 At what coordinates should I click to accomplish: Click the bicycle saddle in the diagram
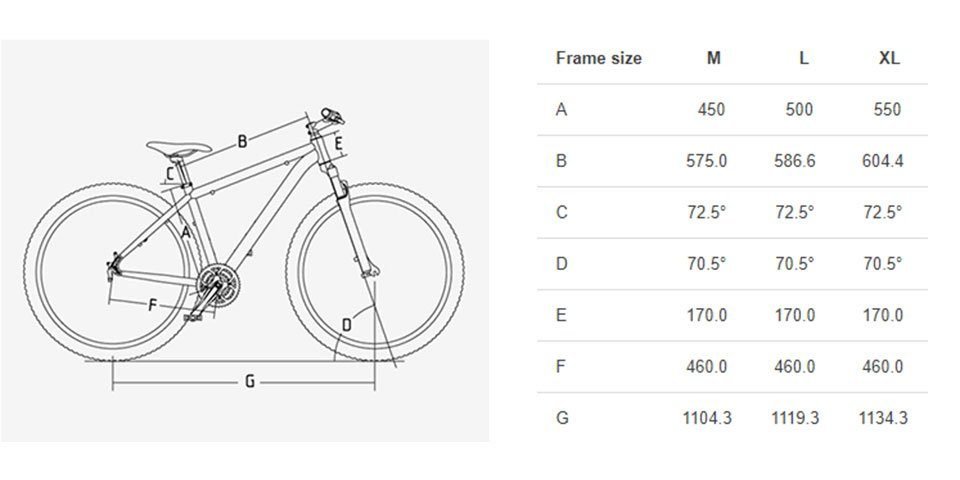tap(179, 148)
